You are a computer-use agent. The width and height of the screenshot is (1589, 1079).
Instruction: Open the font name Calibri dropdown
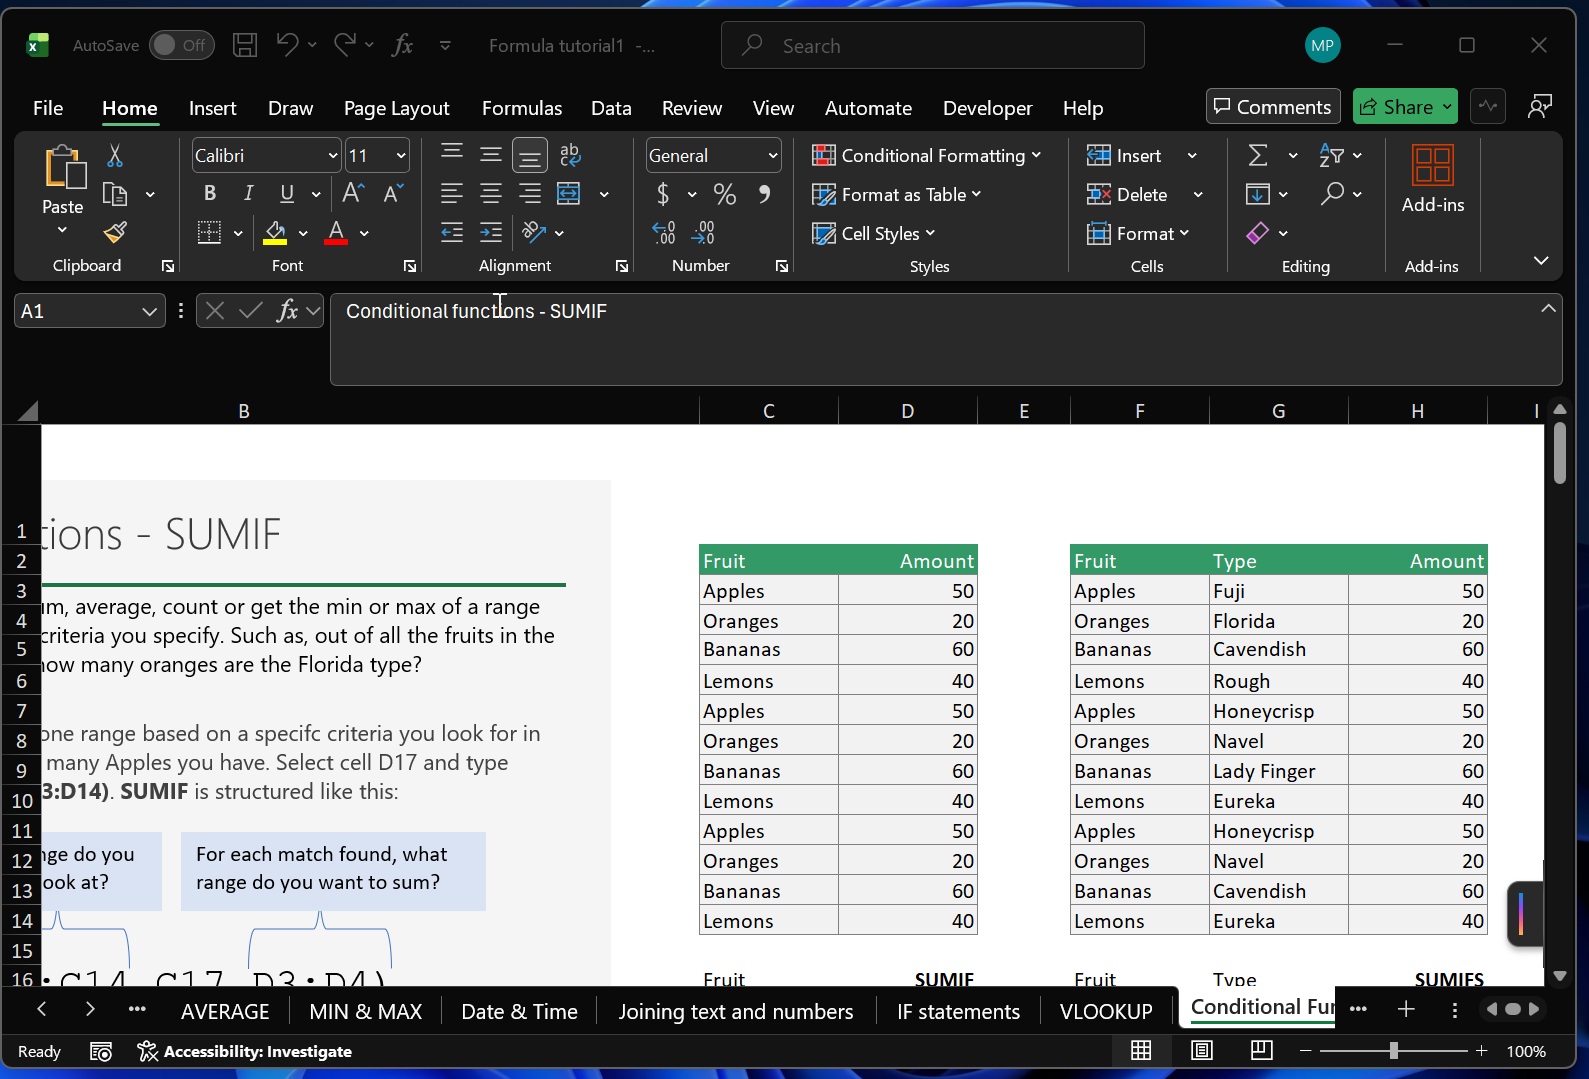click(x=333, y=155)
